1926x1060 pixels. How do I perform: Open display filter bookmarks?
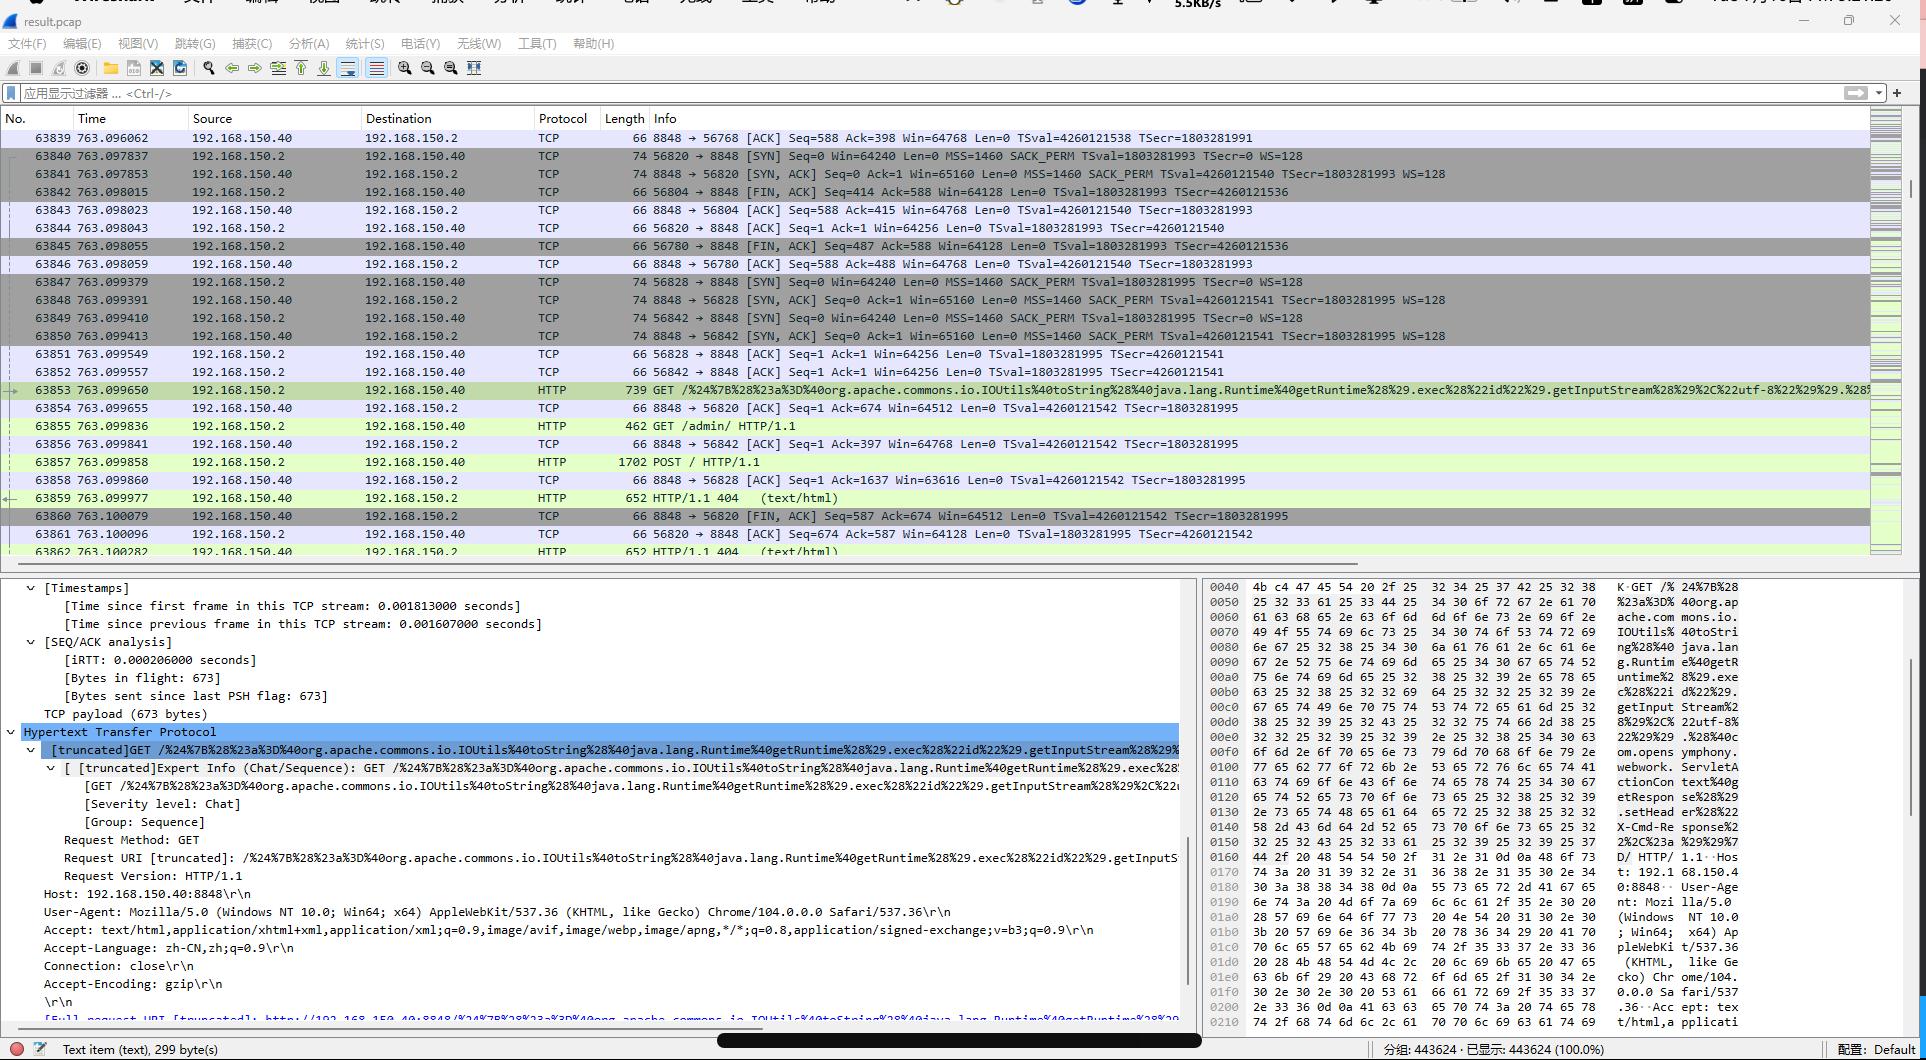(11, 93)
